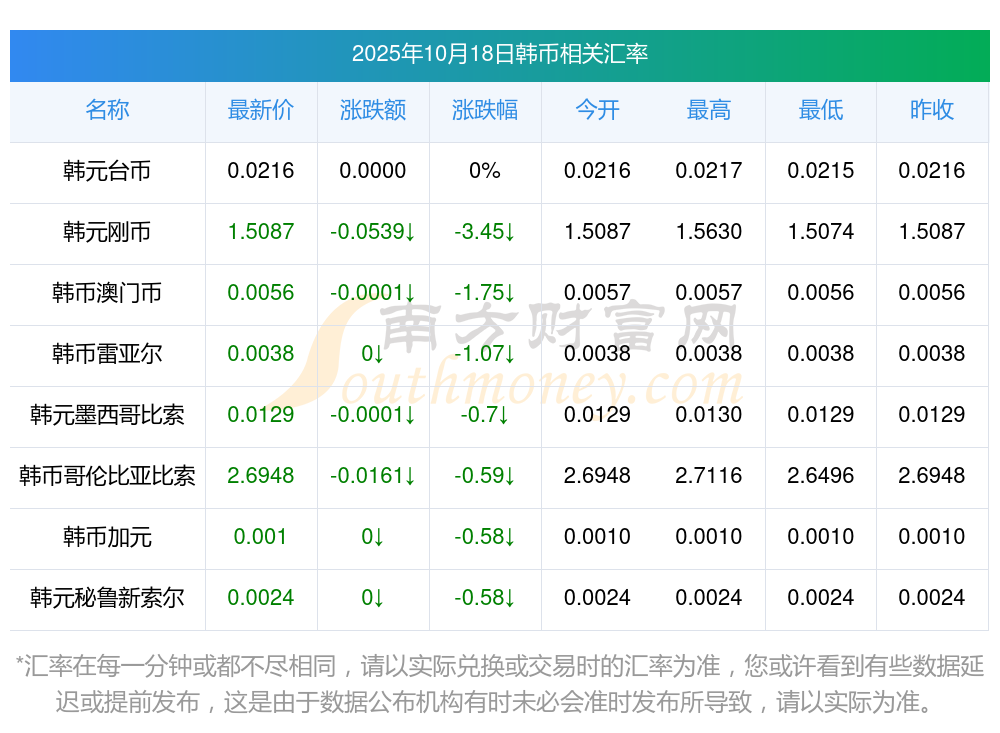
Task: Click the 今开 column header
Action: (x=597, y=110)
